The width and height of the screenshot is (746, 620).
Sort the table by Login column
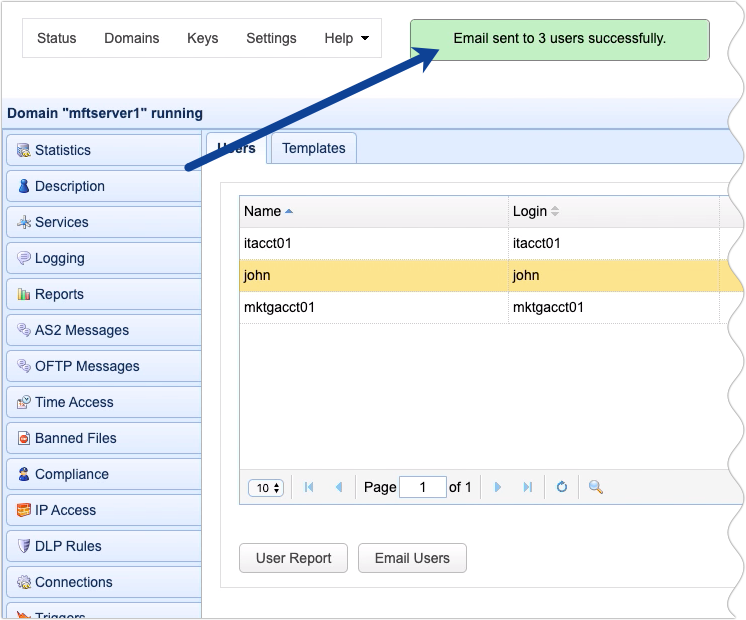pos(530,211)
